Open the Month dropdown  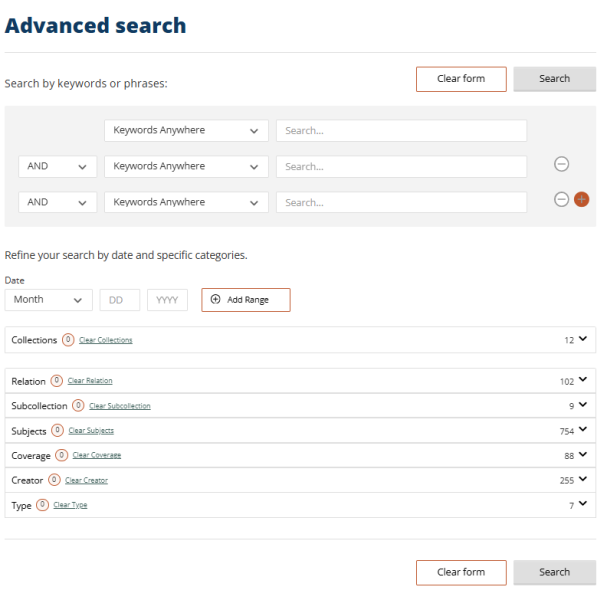click(x=48, y=300)
